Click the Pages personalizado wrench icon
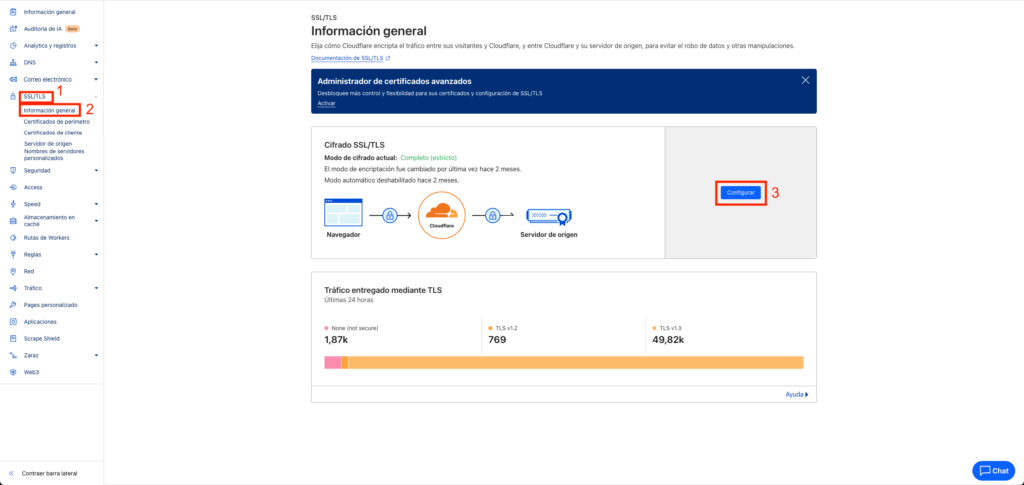Viewport: 1024px width, 485px height. pos(13,305)
